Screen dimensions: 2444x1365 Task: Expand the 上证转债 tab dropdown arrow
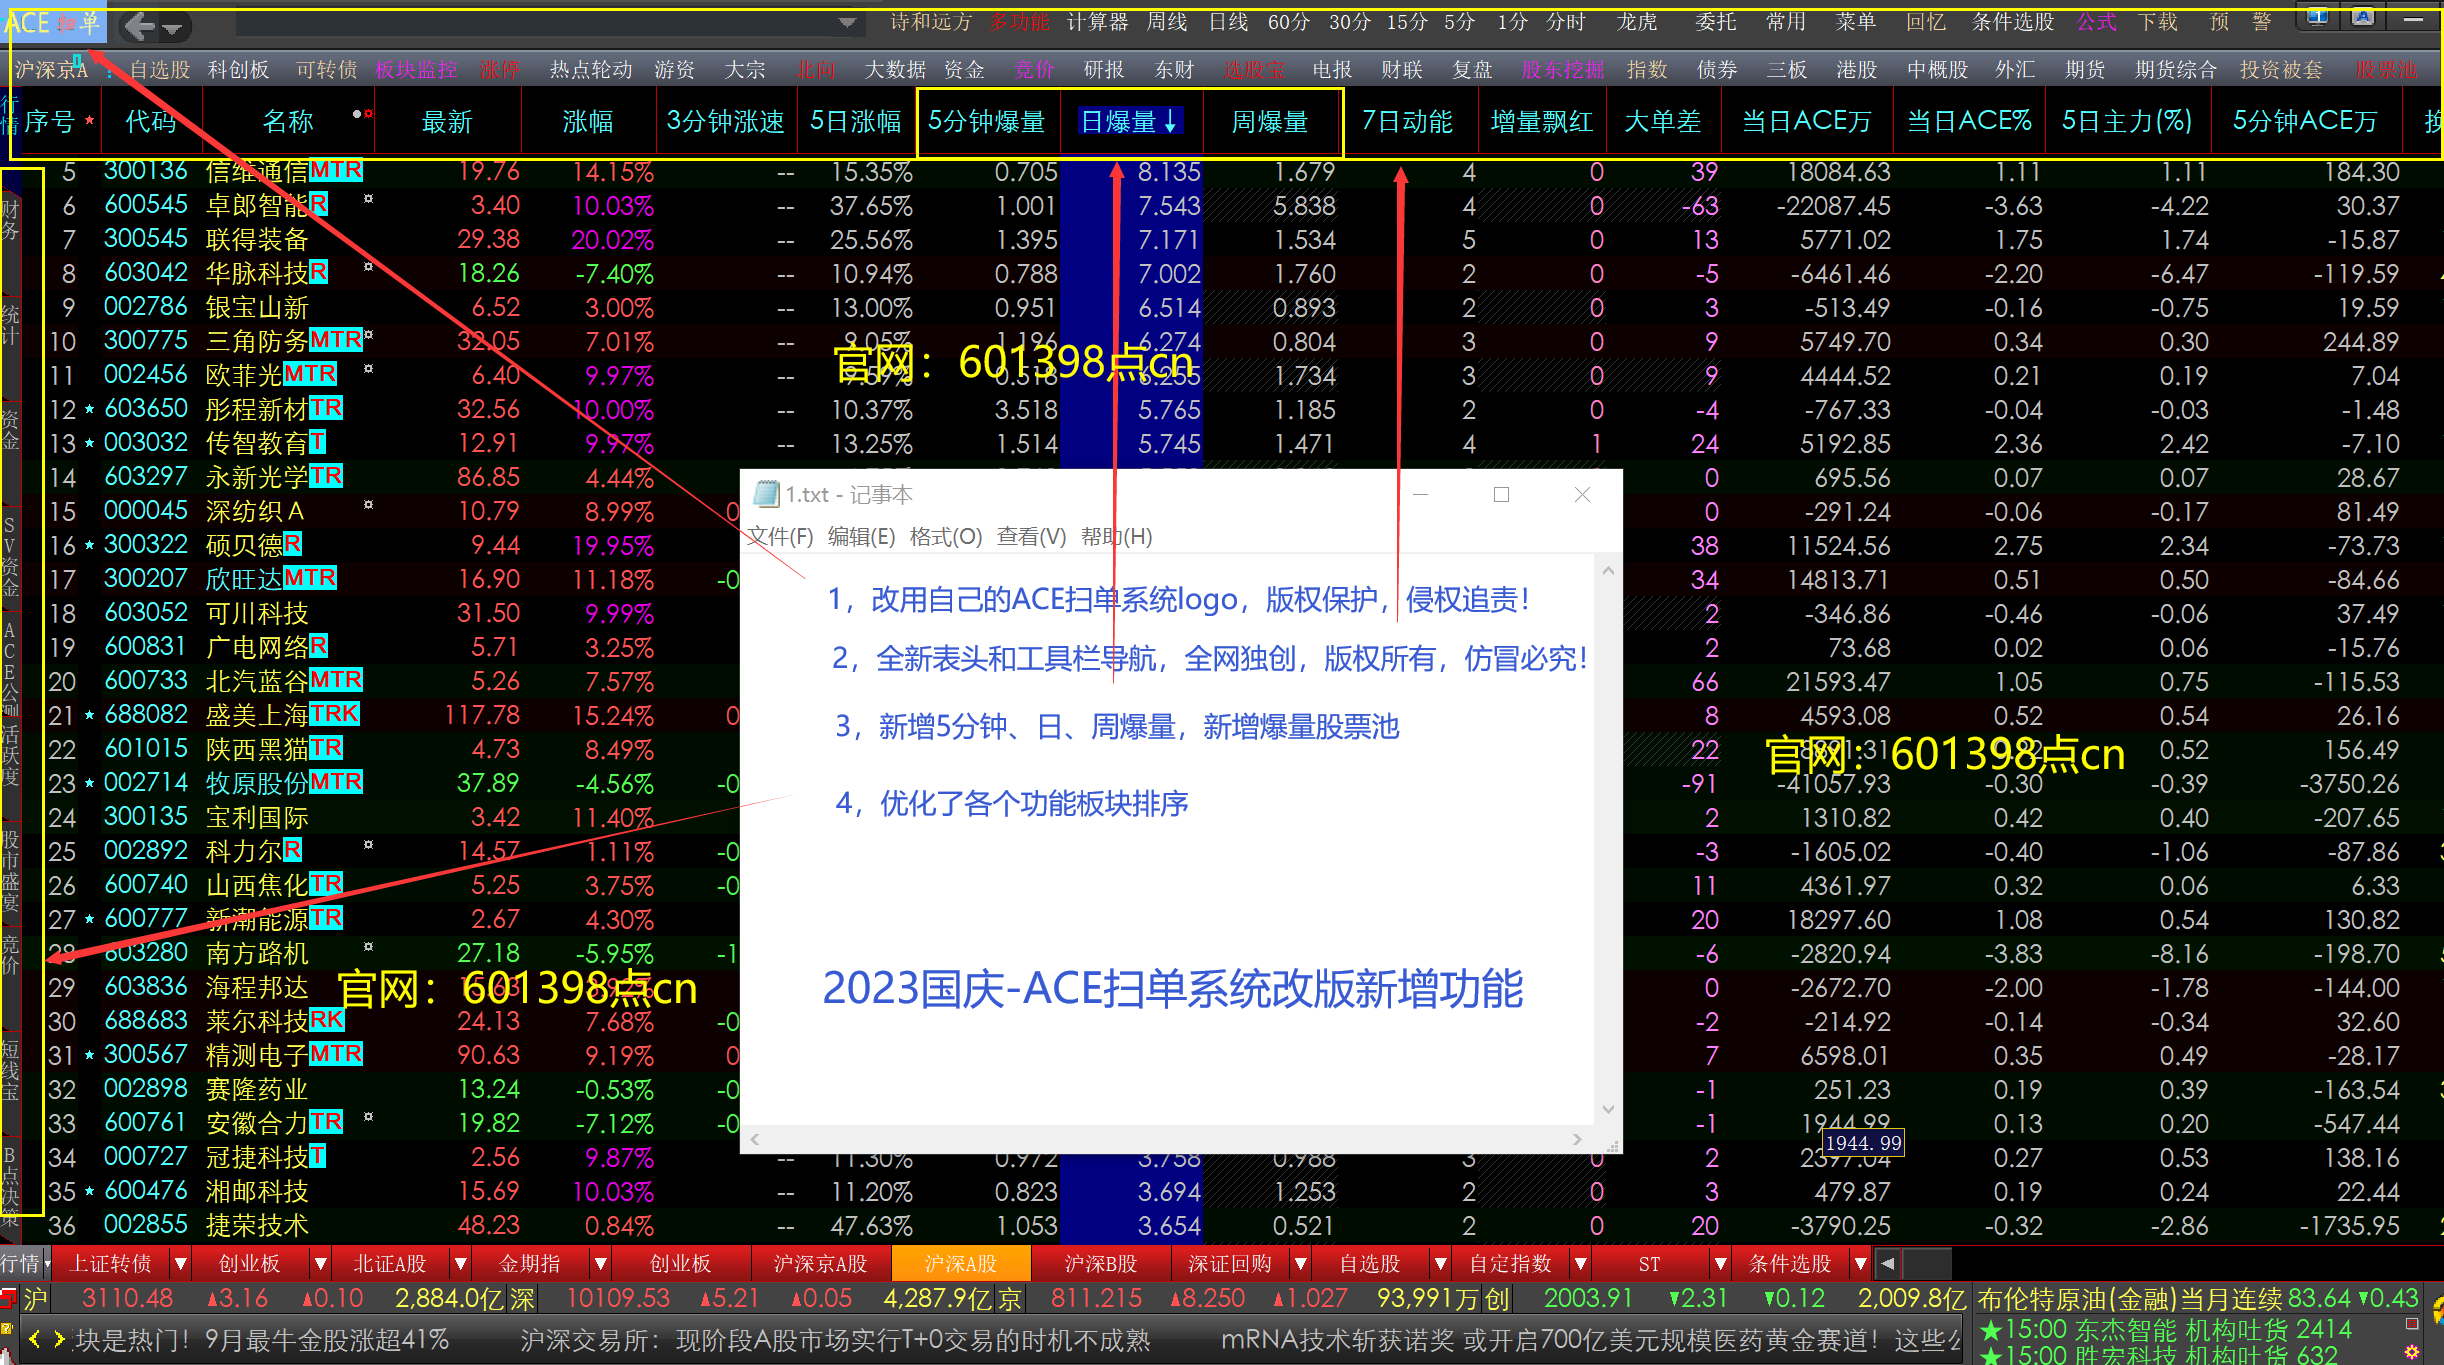tap(181, 1263)
